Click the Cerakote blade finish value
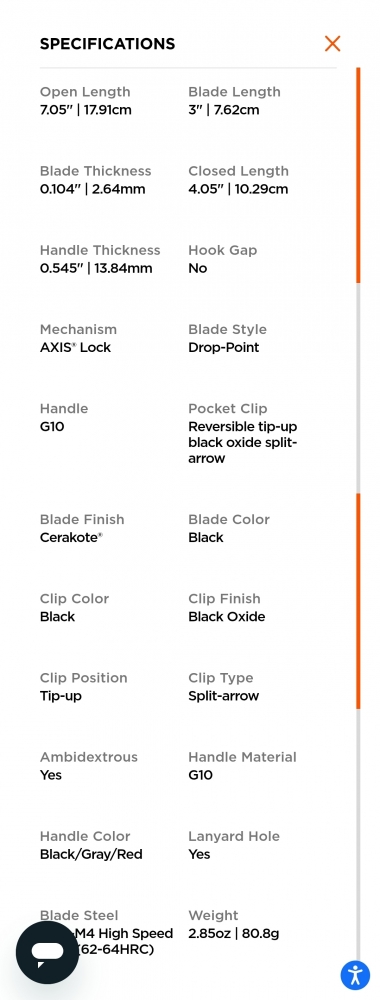Viewport: 380px width, 1000px height. [x=71, y=538]
